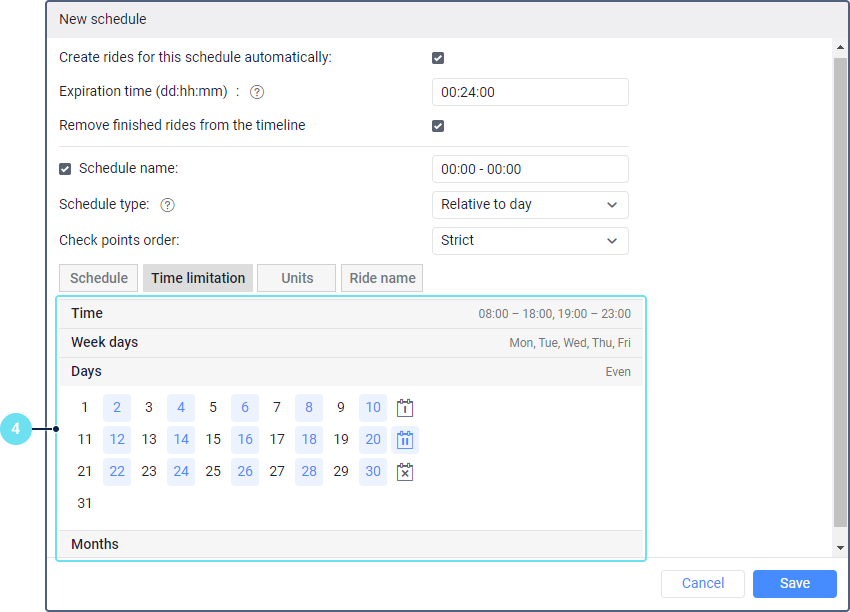Toggle day 30 in the days grid
The image size is (850, 612).
tap(373, 471)
